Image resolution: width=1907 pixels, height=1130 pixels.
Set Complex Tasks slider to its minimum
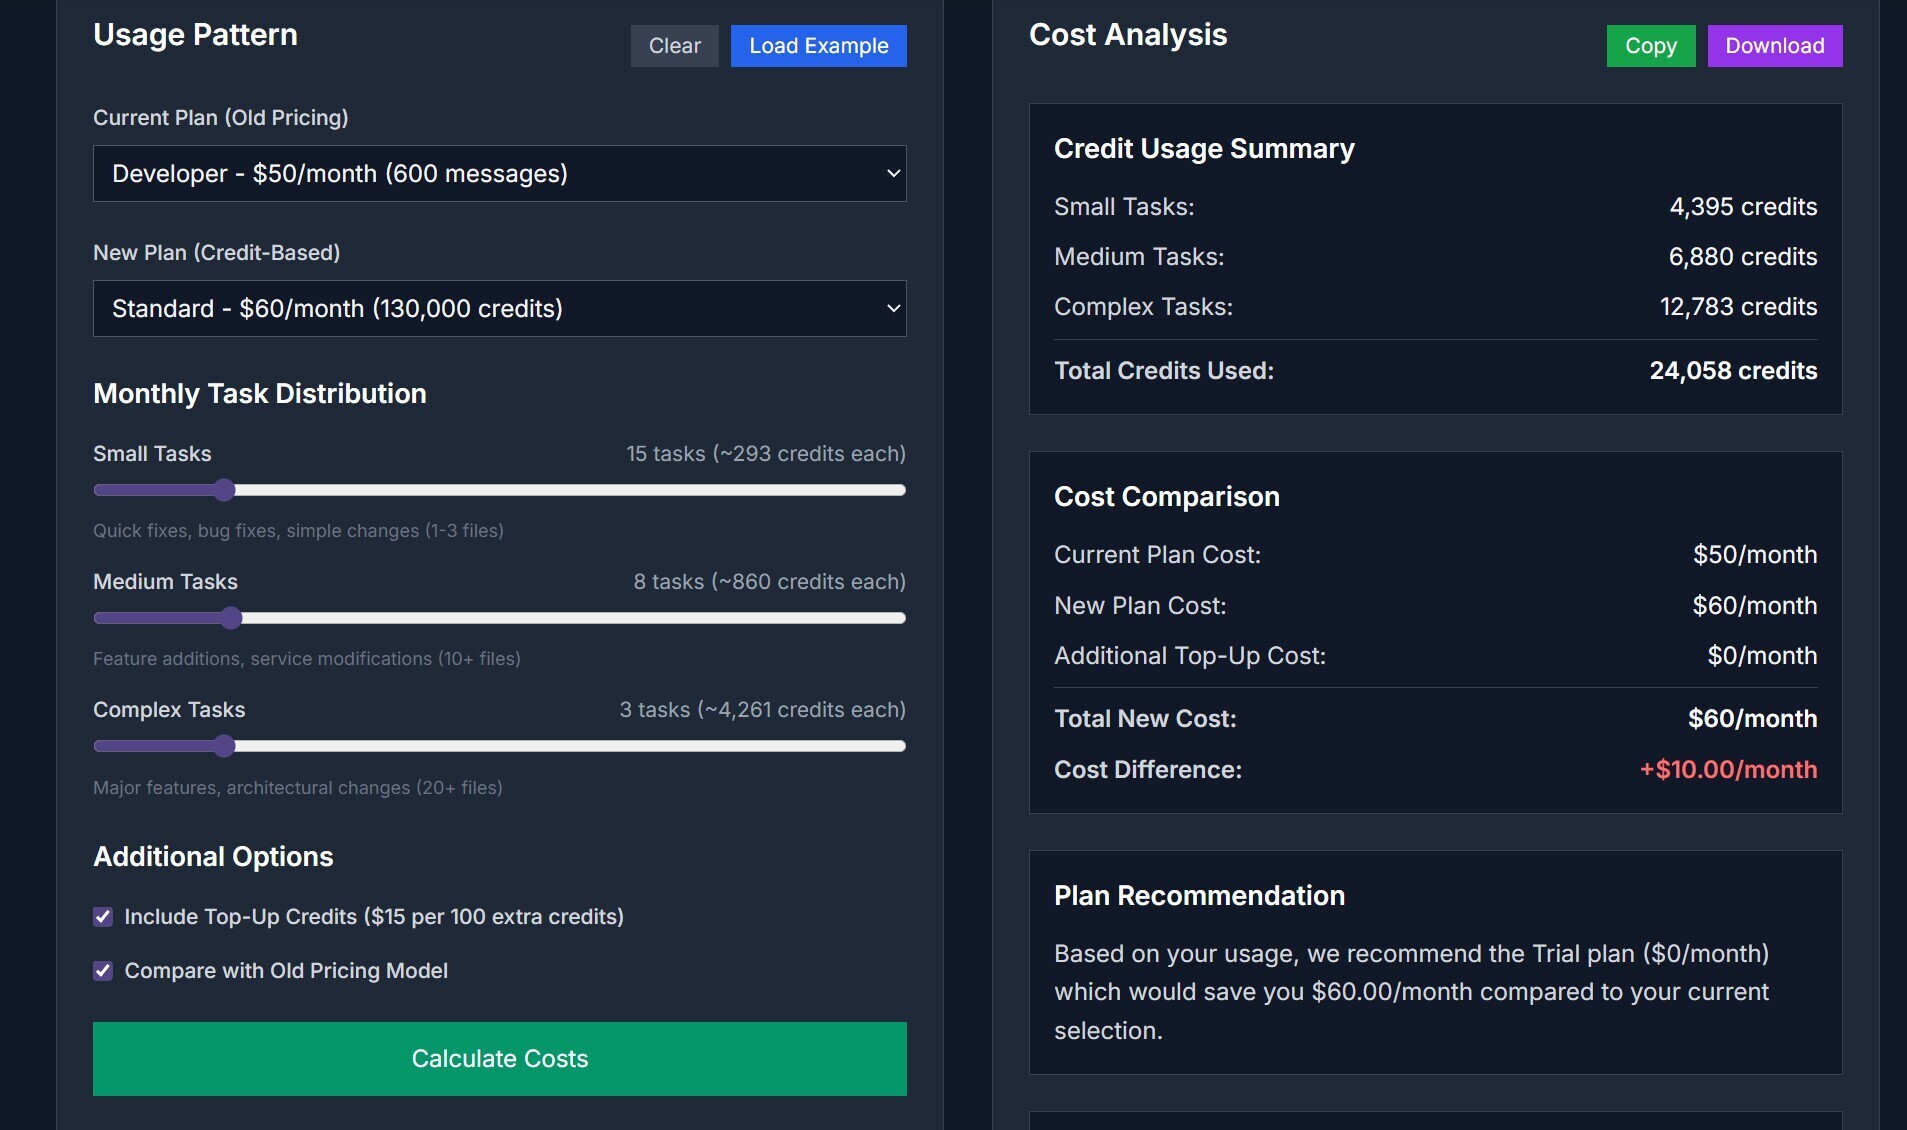tap(97, 746)
